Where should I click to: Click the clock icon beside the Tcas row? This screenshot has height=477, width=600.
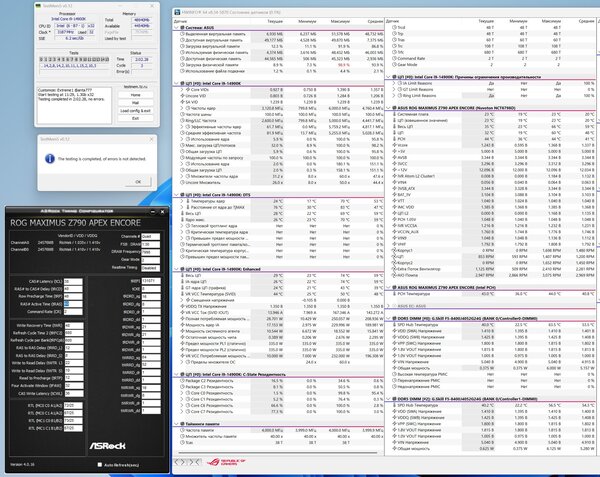coord(183,443)
